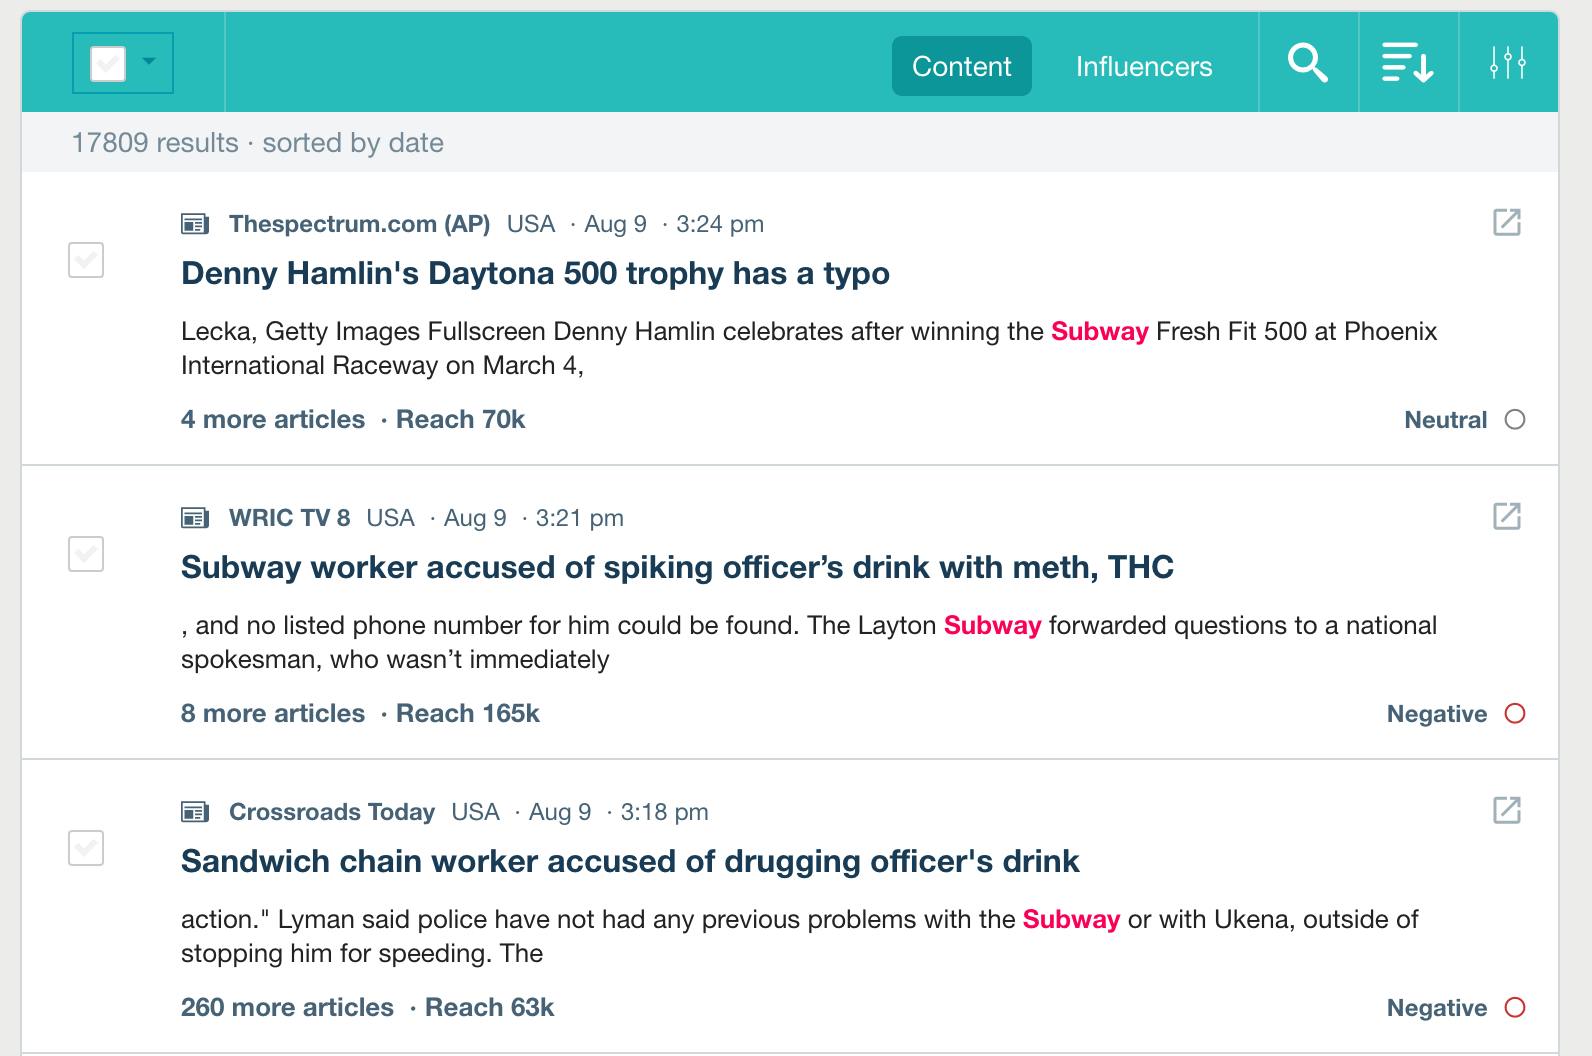Open WRIC TV 8 article external link icon
1592x1056 pixels.
(x=1507, y=516)
